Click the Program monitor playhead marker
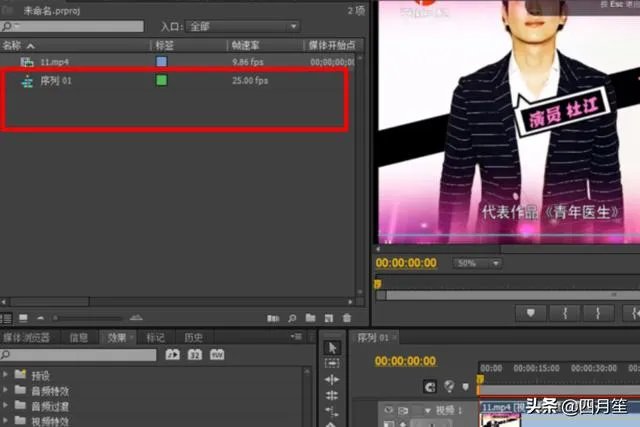The width and height of the screenshot is (640, 427). coord(378,284)
